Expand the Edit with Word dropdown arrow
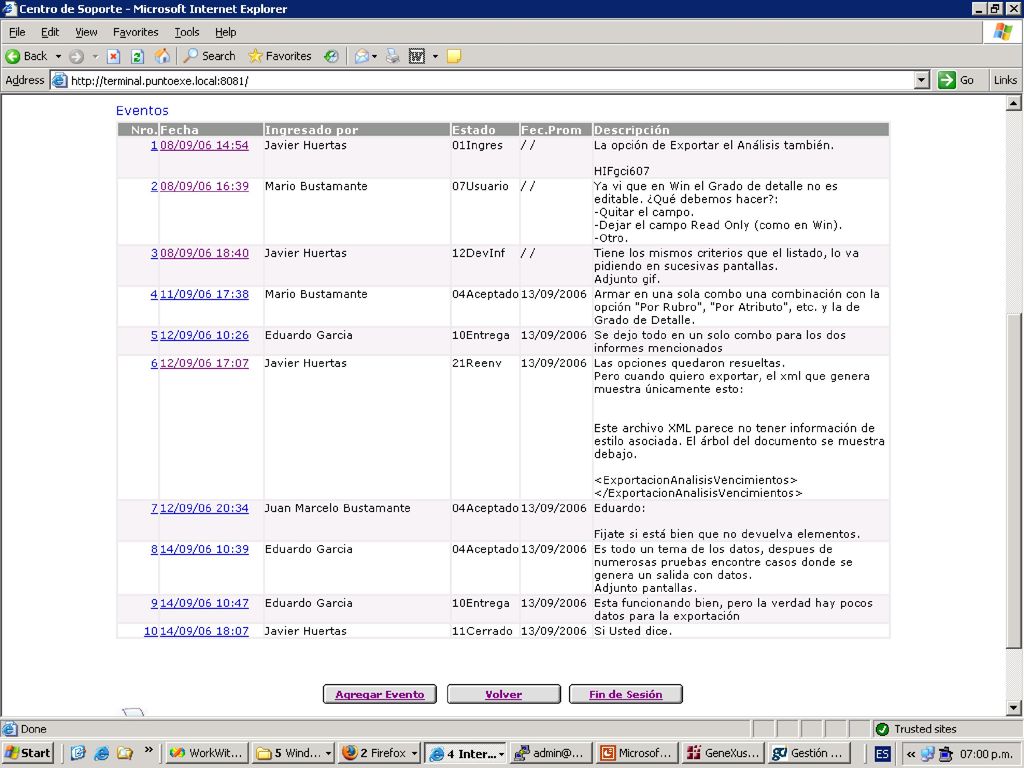 pos(435,56)
